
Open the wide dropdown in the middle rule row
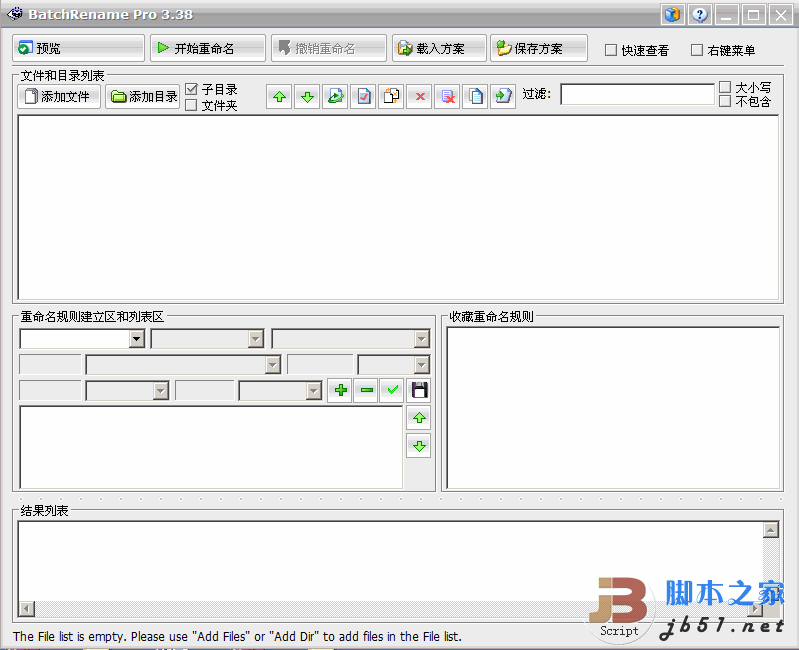point(273,365)
